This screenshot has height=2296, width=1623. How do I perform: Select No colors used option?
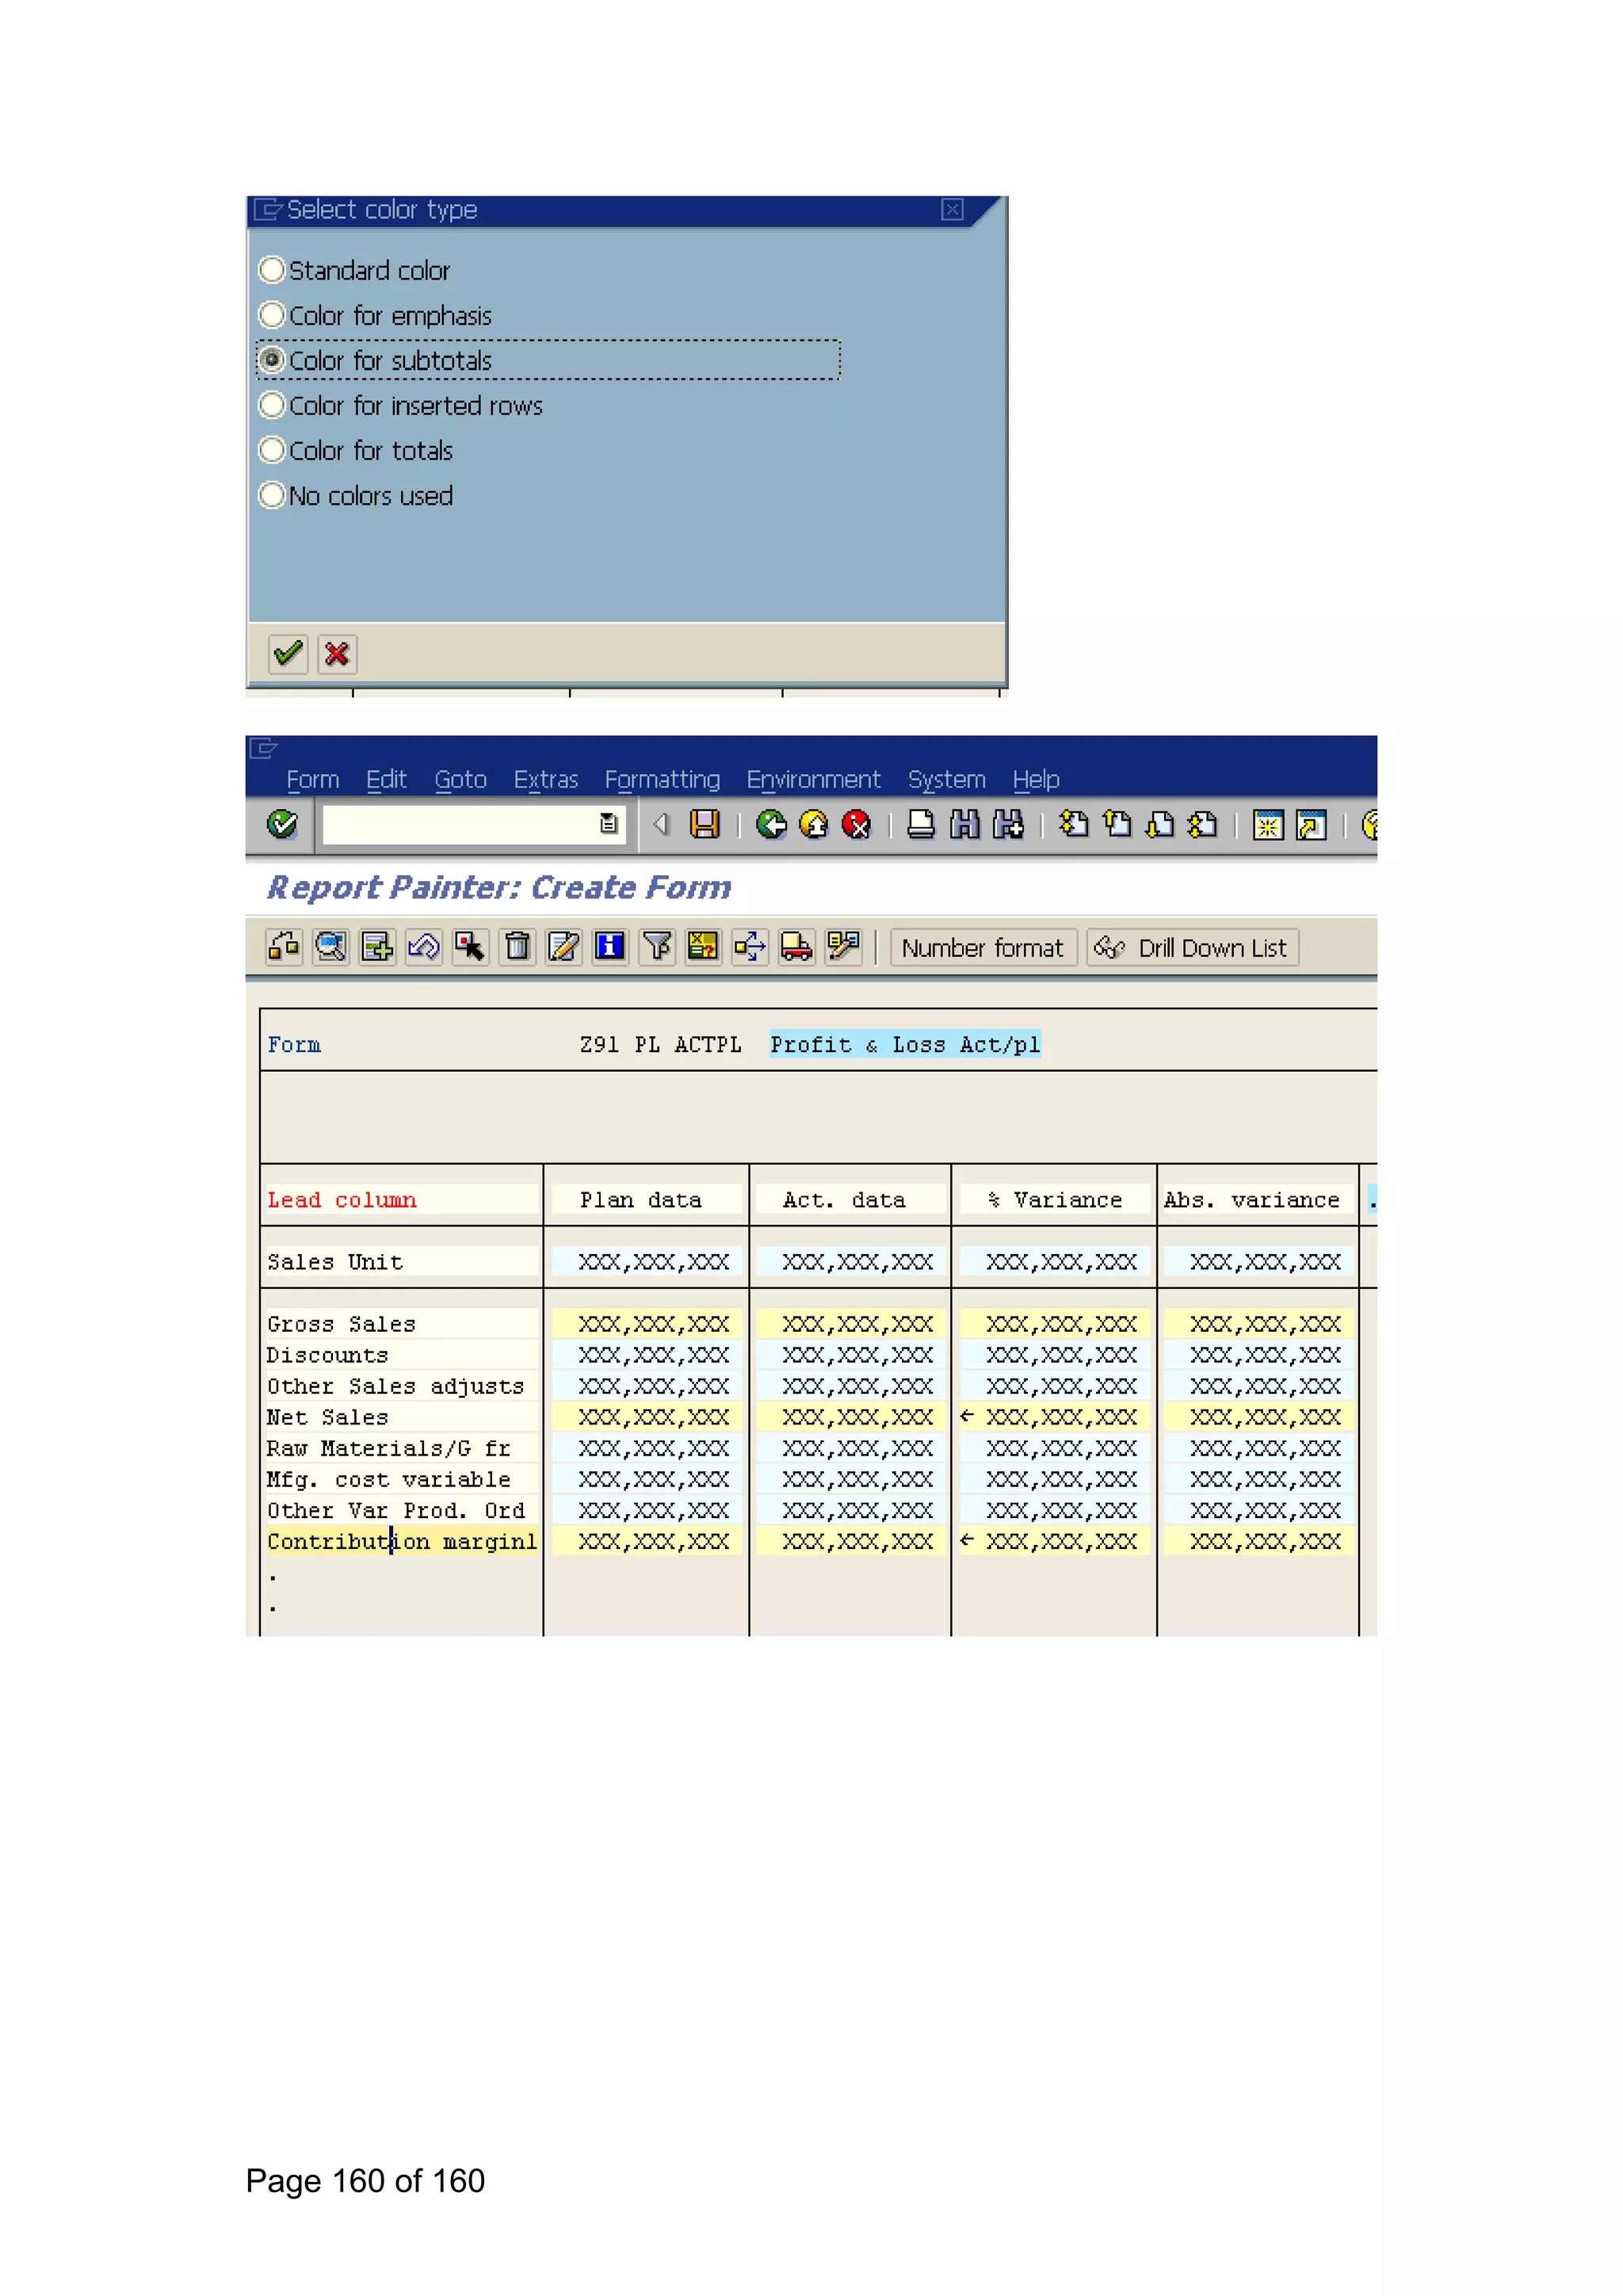272,495
